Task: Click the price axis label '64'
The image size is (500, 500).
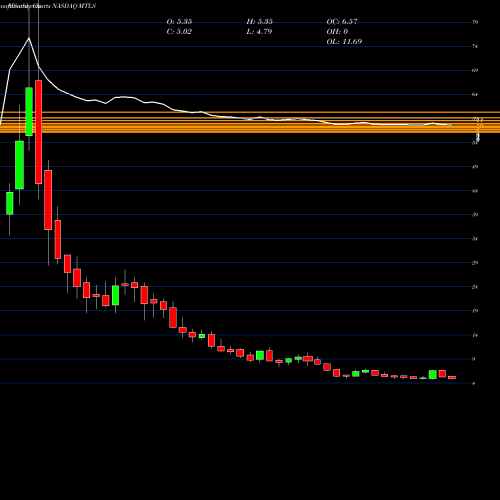Action: 475,94
